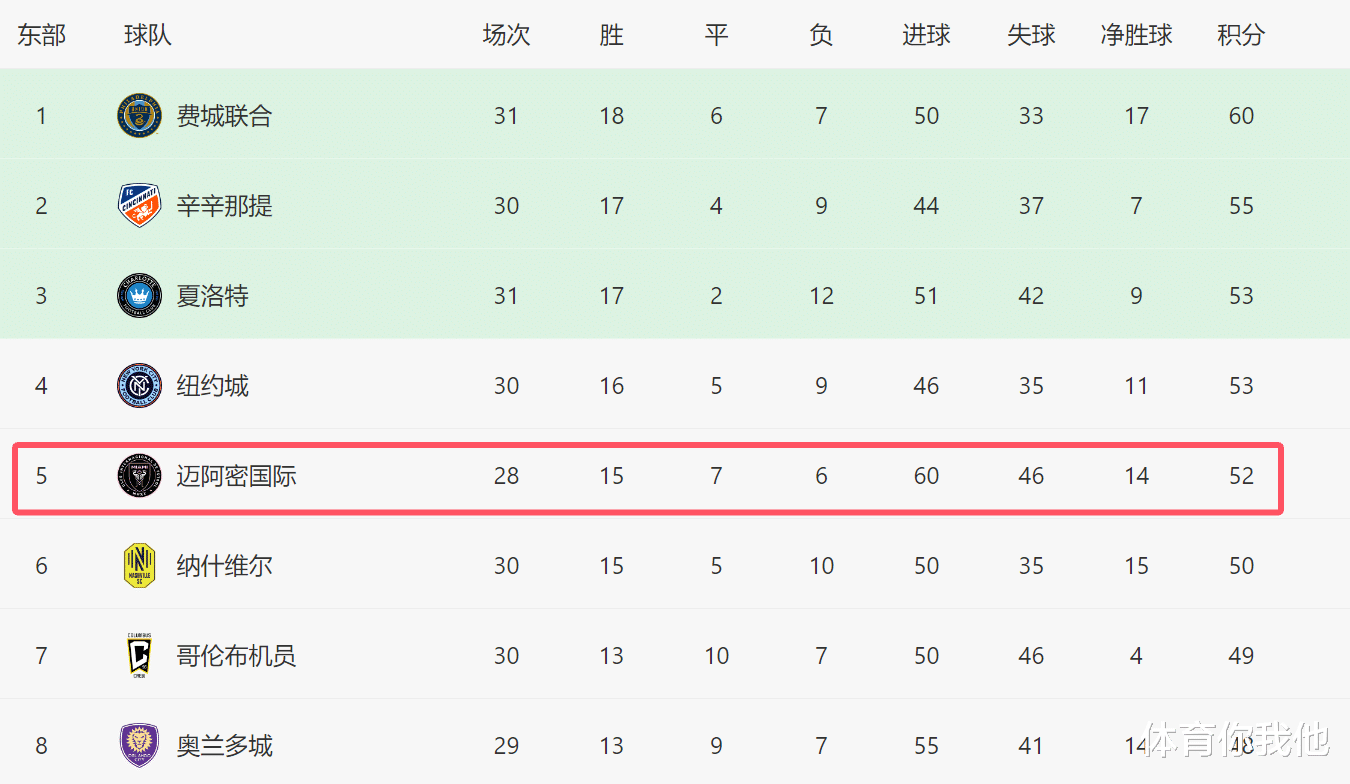1350x784 pixels.
Task: Click the 东部 conference header label
Action: click(x=41, y=35)
